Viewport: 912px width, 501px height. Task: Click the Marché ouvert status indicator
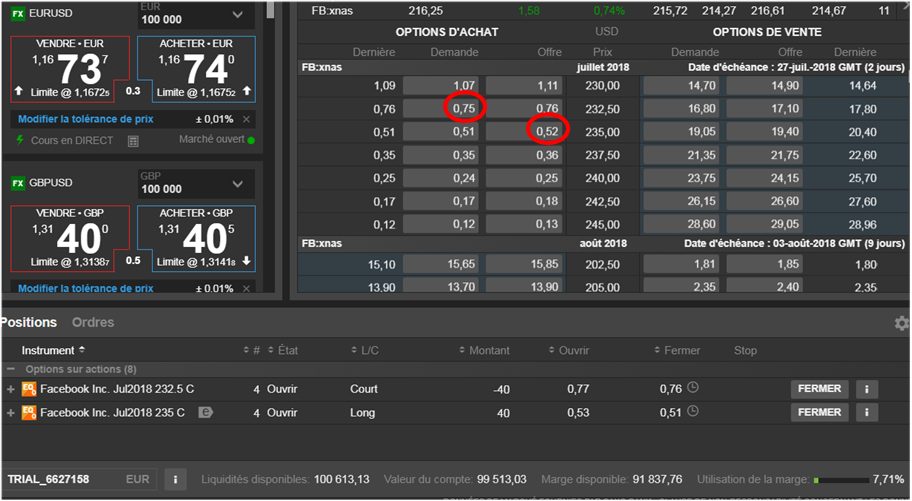[217, 140]
